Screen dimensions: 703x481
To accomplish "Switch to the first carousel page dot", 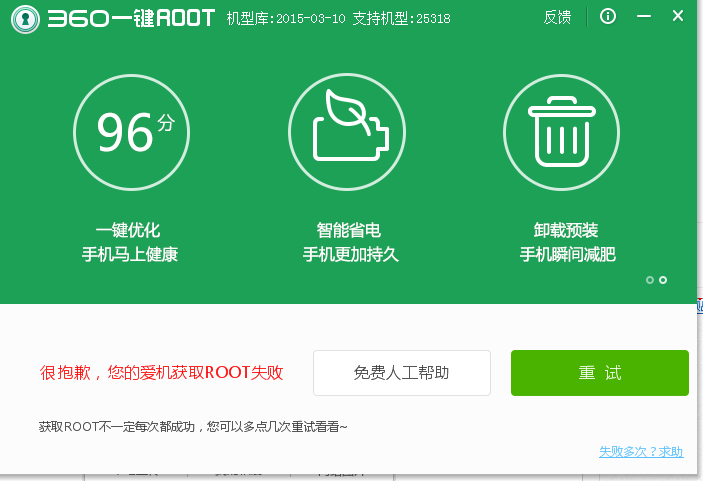I will tap(650, 280).
